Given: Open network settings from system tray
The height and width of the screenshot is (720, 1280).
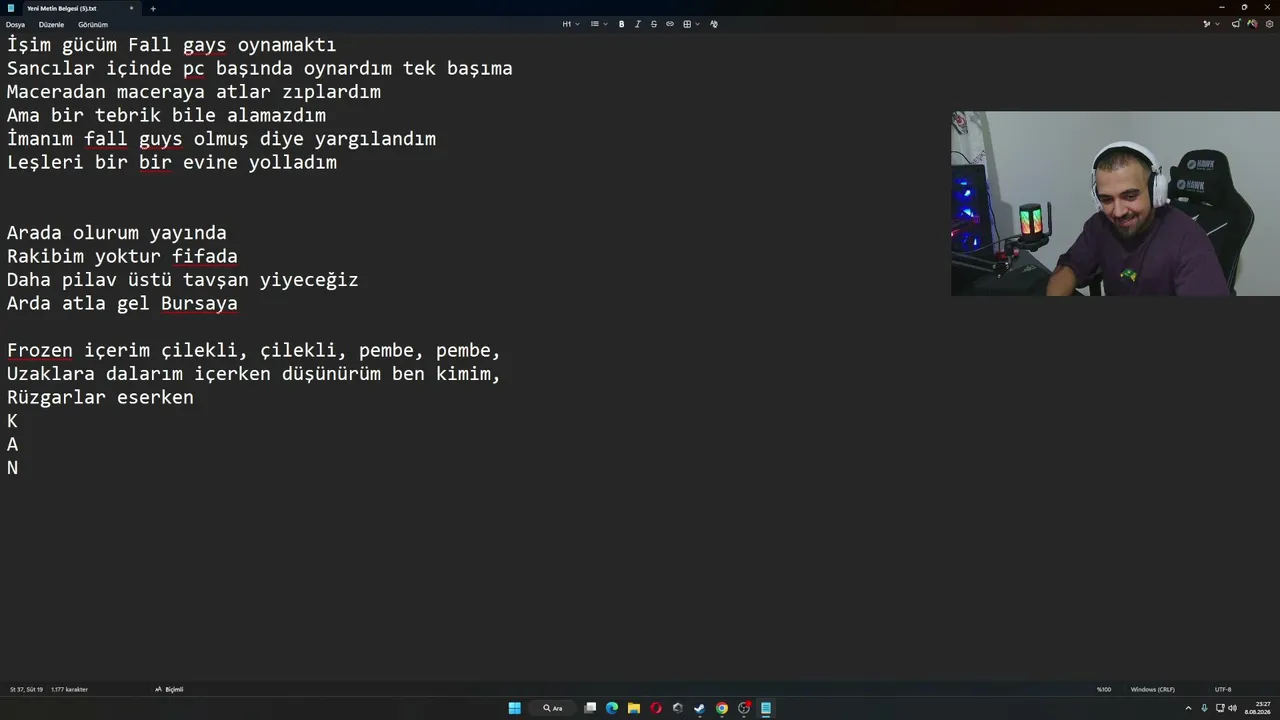Looking at the screenshot, I should 1220,708.
